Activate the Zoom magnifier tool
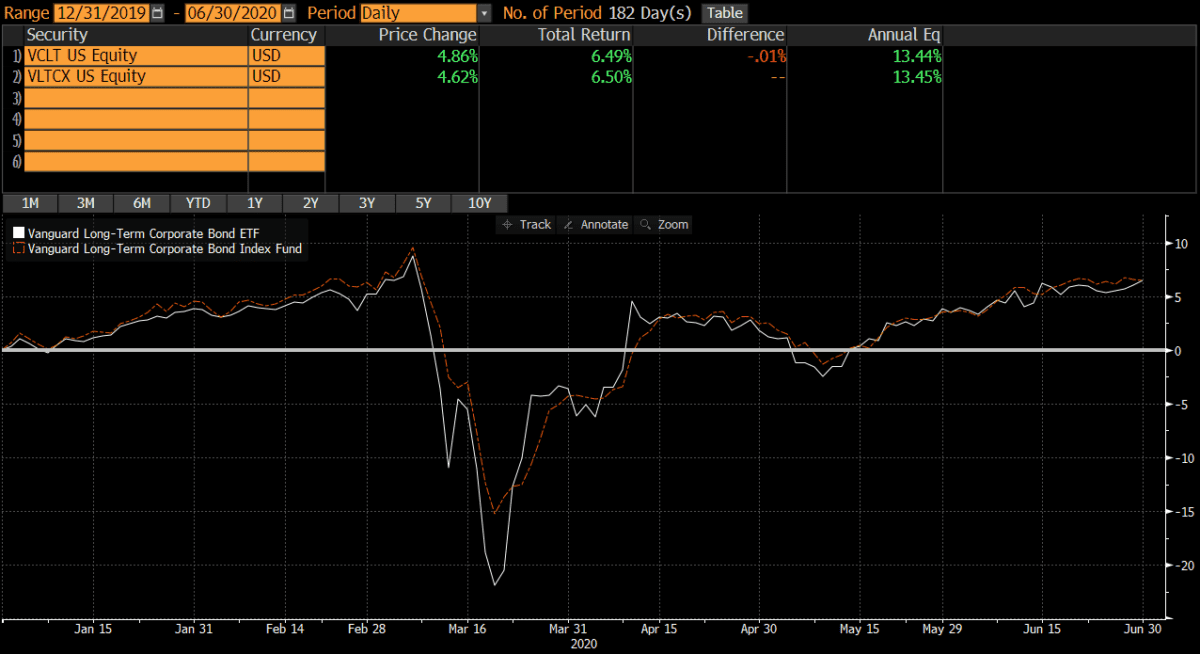 [x=663, y=224]
